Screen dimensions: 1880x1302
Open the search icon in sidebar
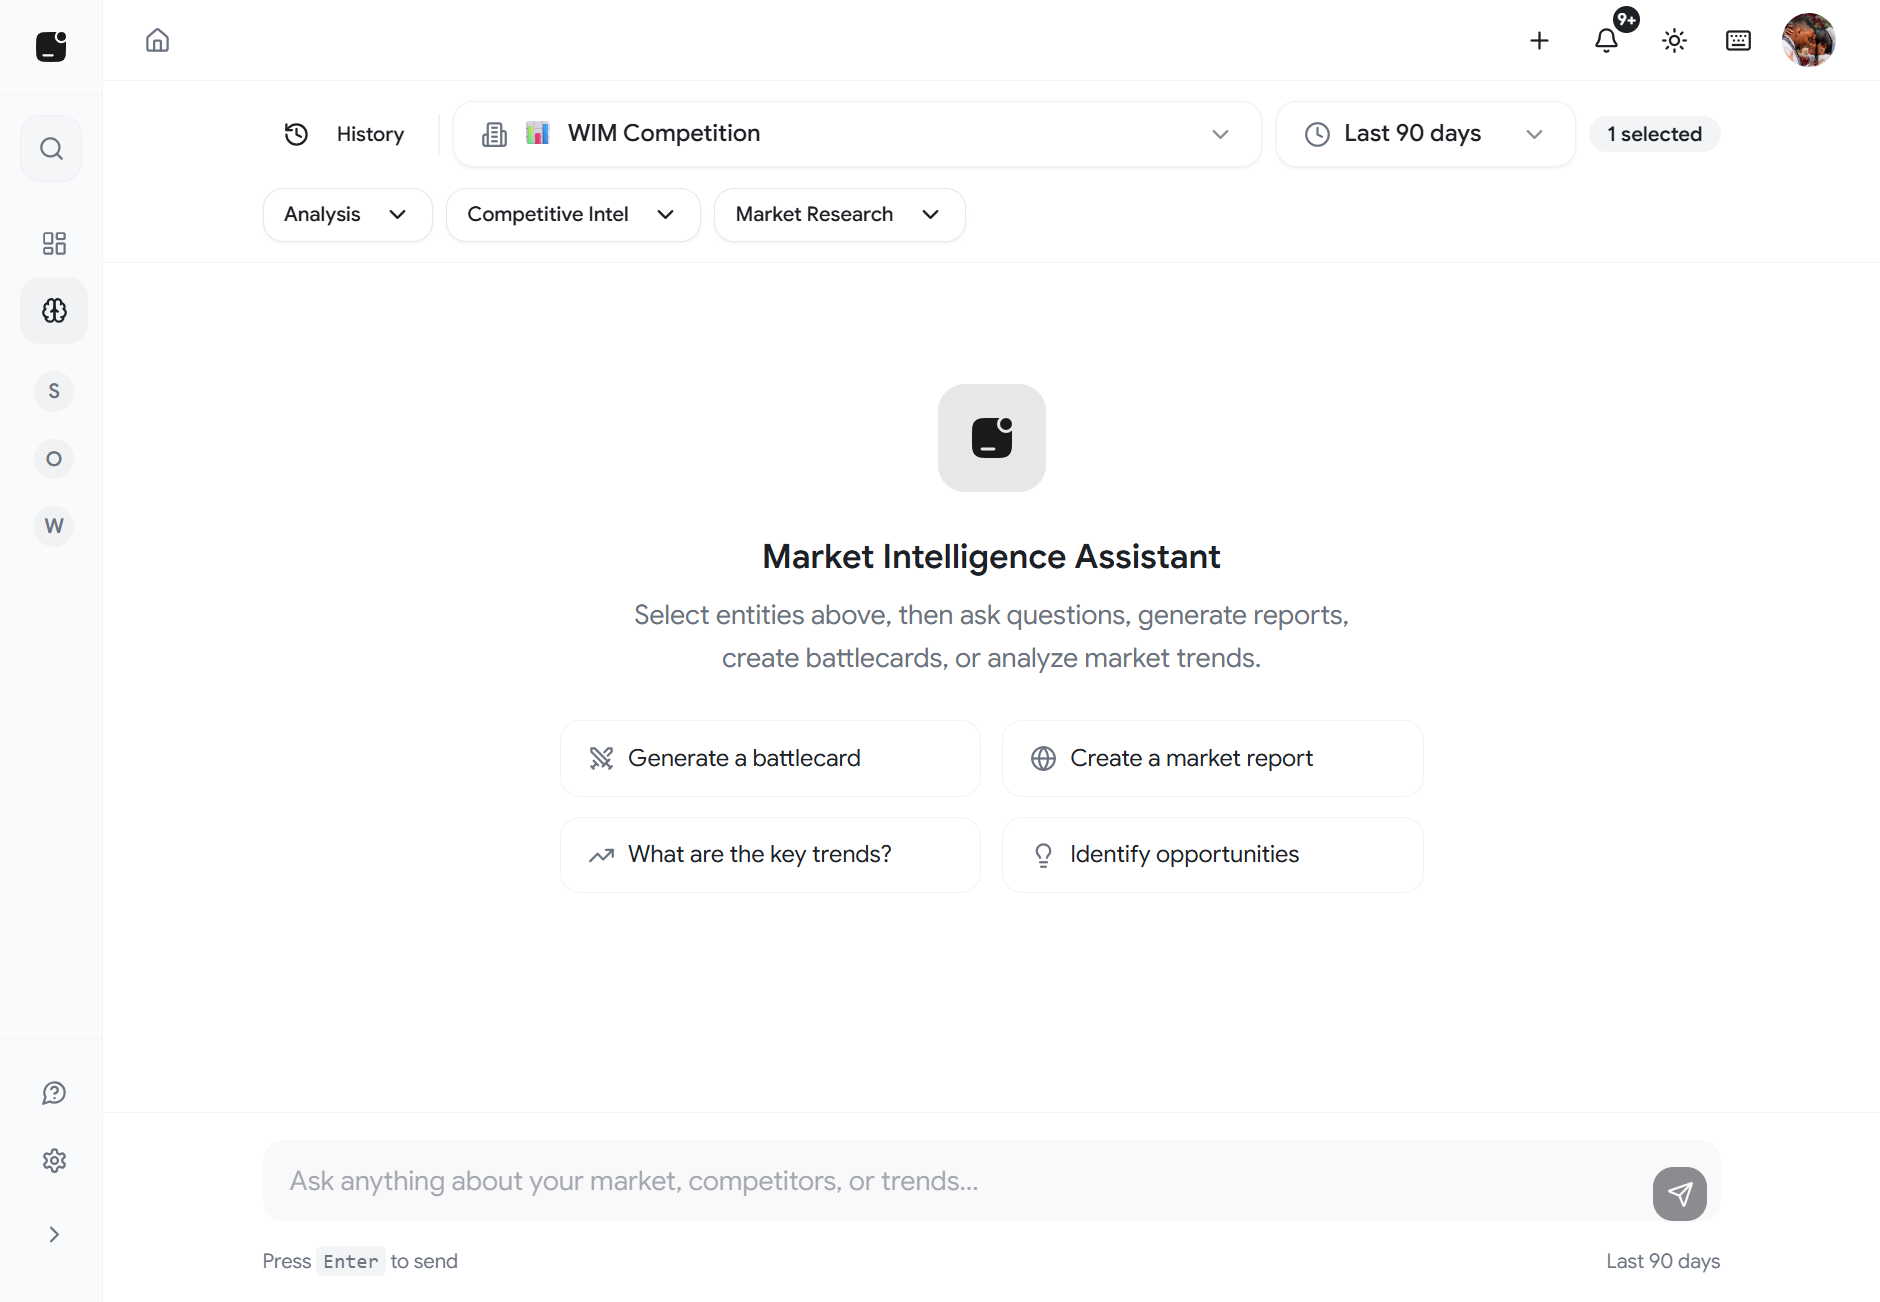pyautogui.click(x=51, y=149)
